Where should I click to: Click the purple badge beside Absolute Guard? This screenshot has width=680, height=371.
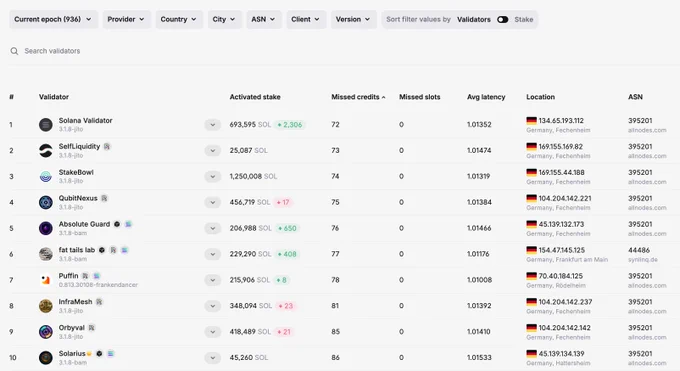click(128, 224)
